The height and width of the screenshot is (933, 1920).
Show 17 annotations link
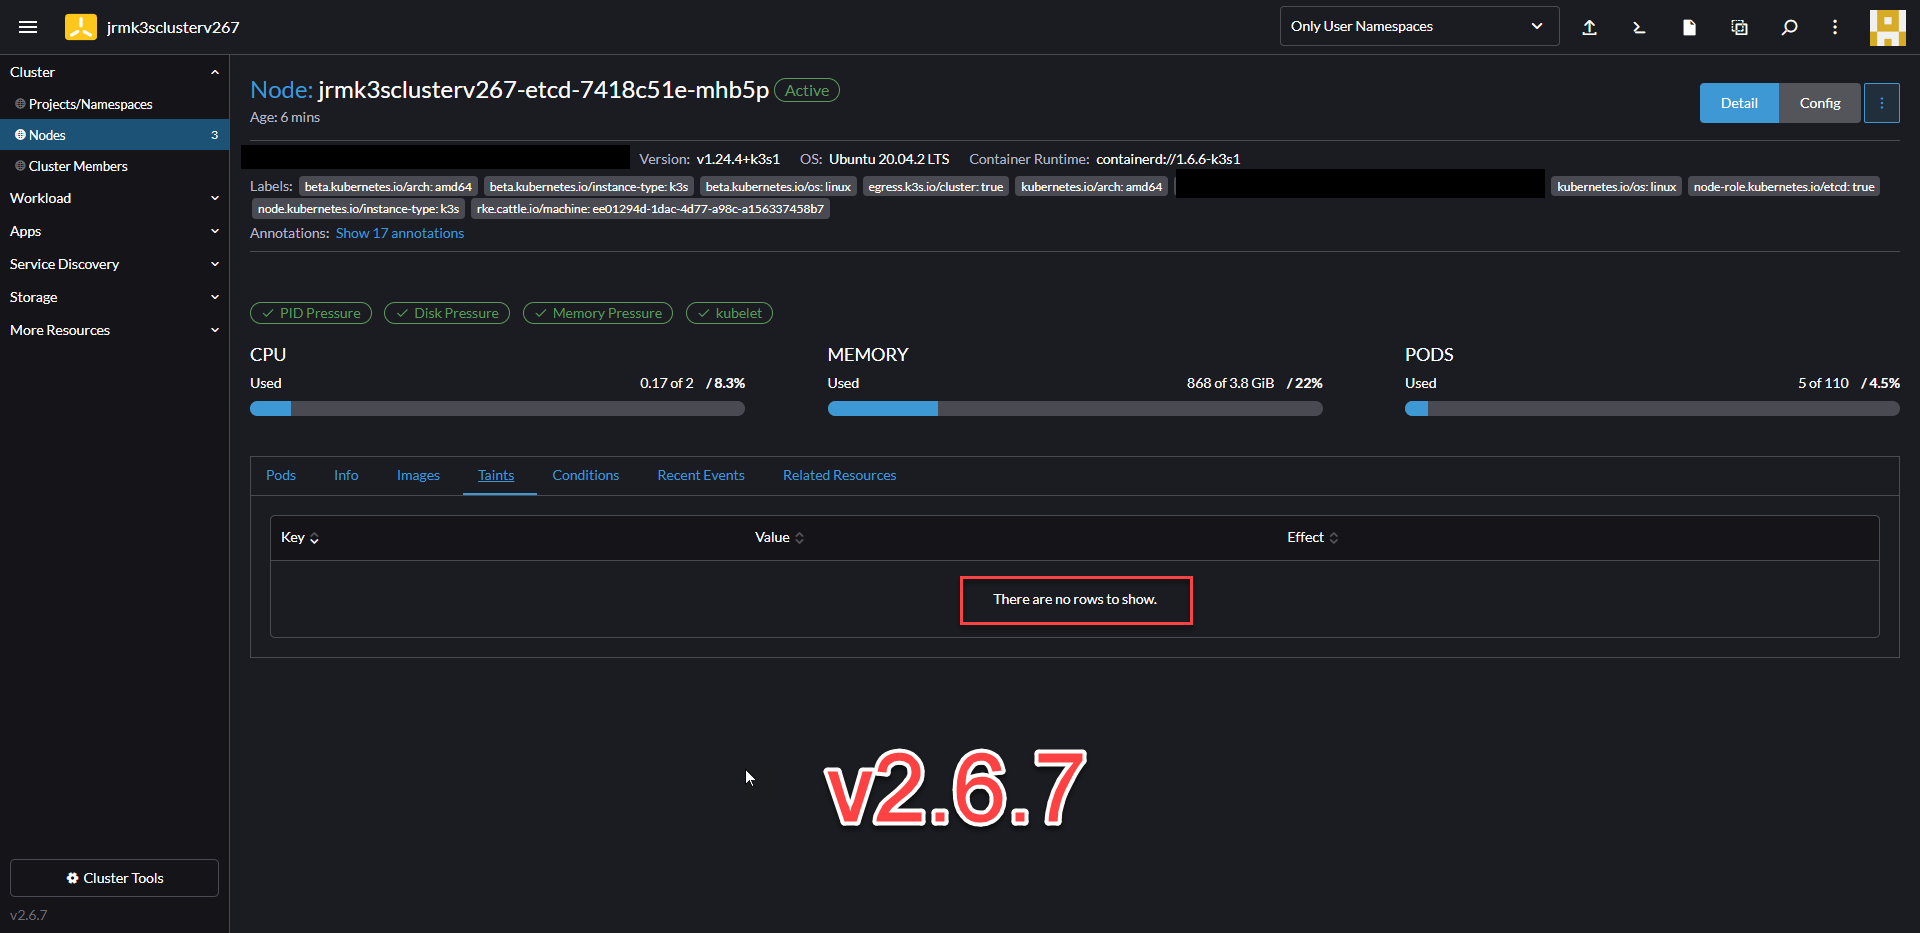pos(399,233)
